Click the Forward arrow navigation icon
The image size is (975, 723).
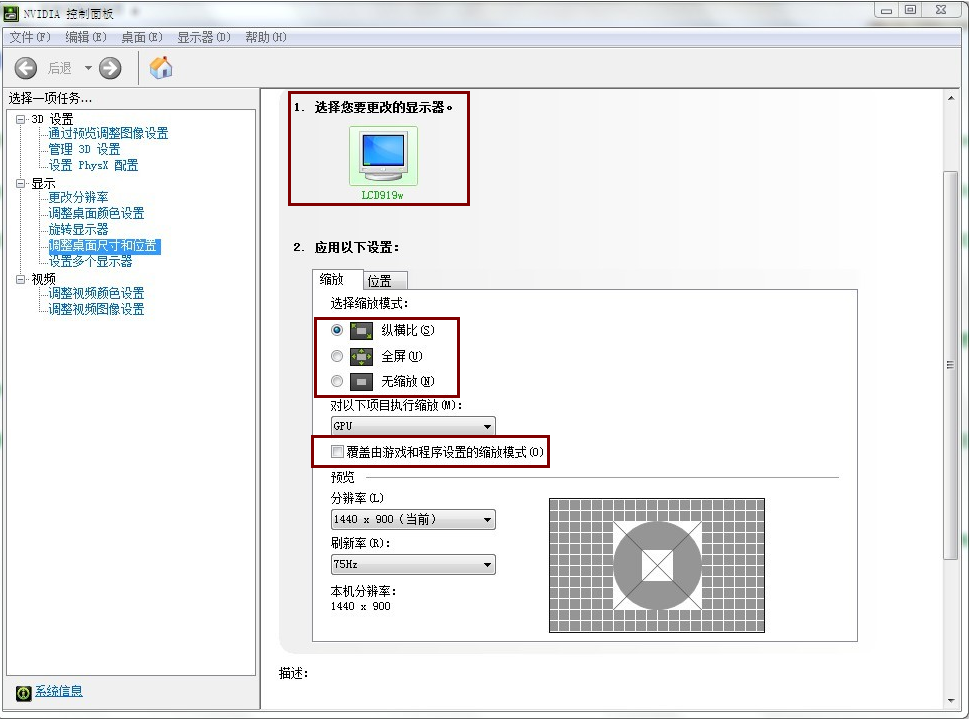pyautogui.click(x=110, y=68)
